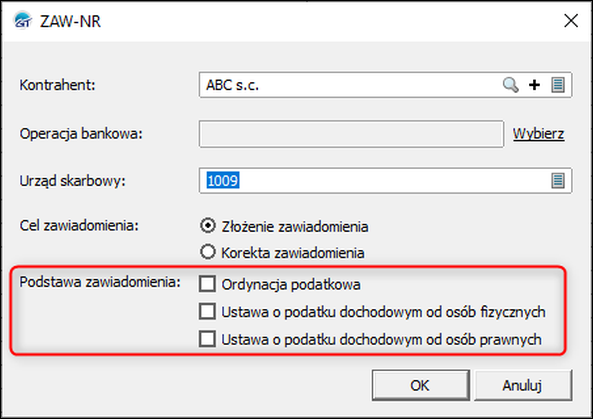This screenshot has height=419, width=593.
Task: Click into the Kontrahent field showing ABC s.c.
Action: (350, 85)
